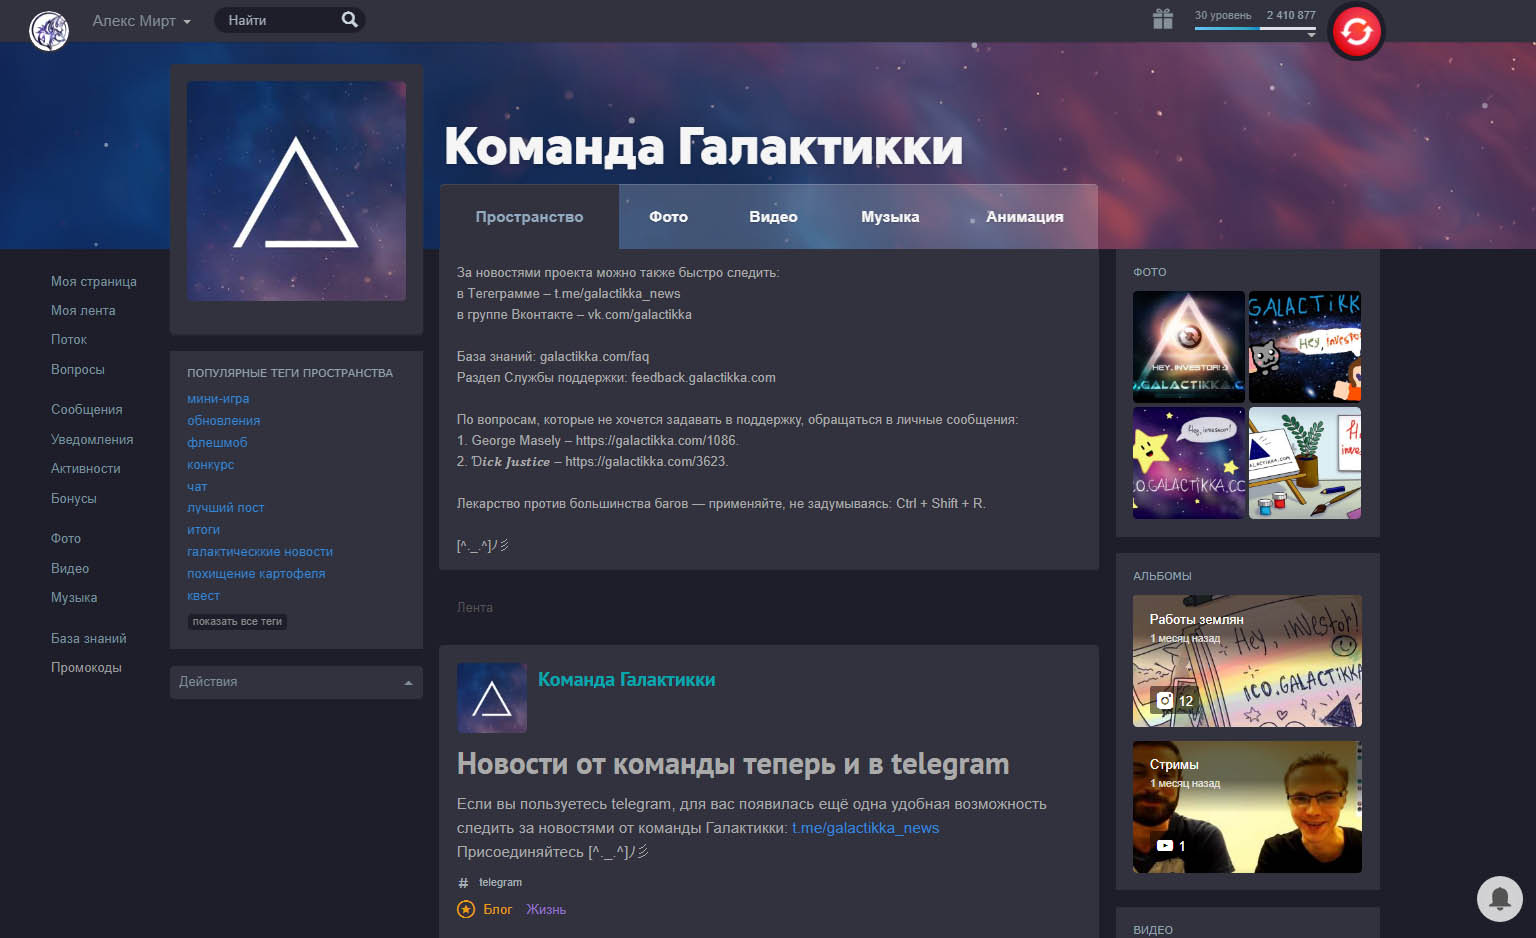Click the video count icon on Стримы

click(1164, 846)
